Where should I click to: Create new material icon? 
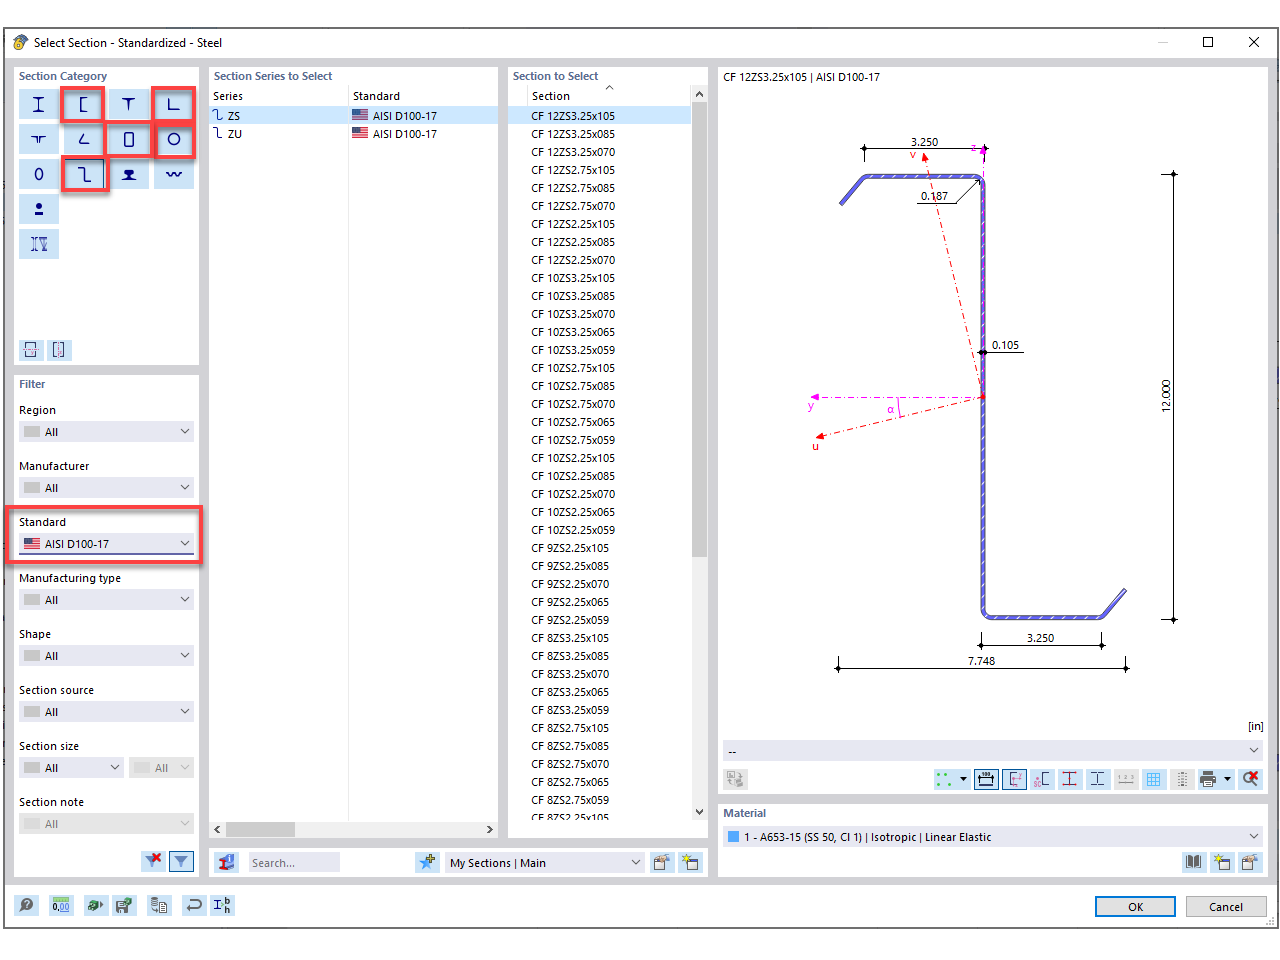click(1222, 862)
